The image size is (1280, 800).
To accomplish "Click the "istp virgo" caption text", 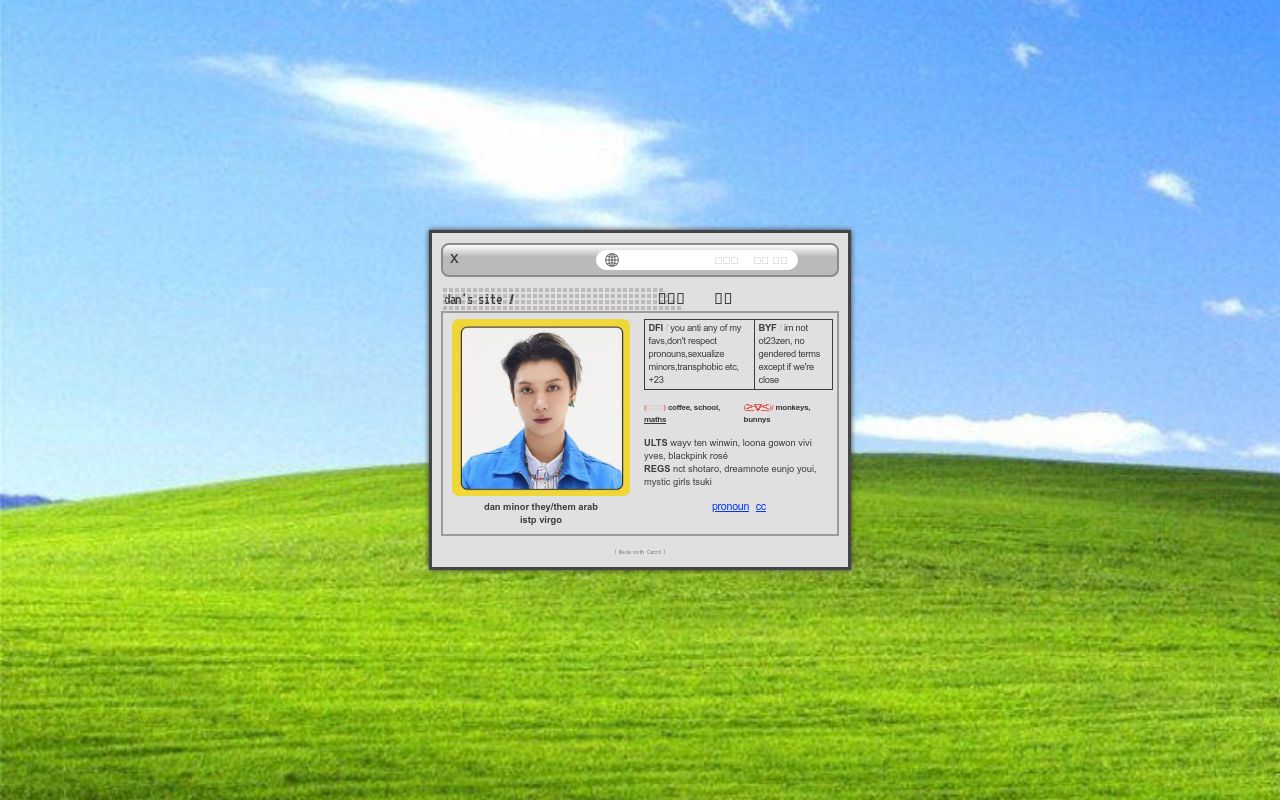I will coord(541,520).
